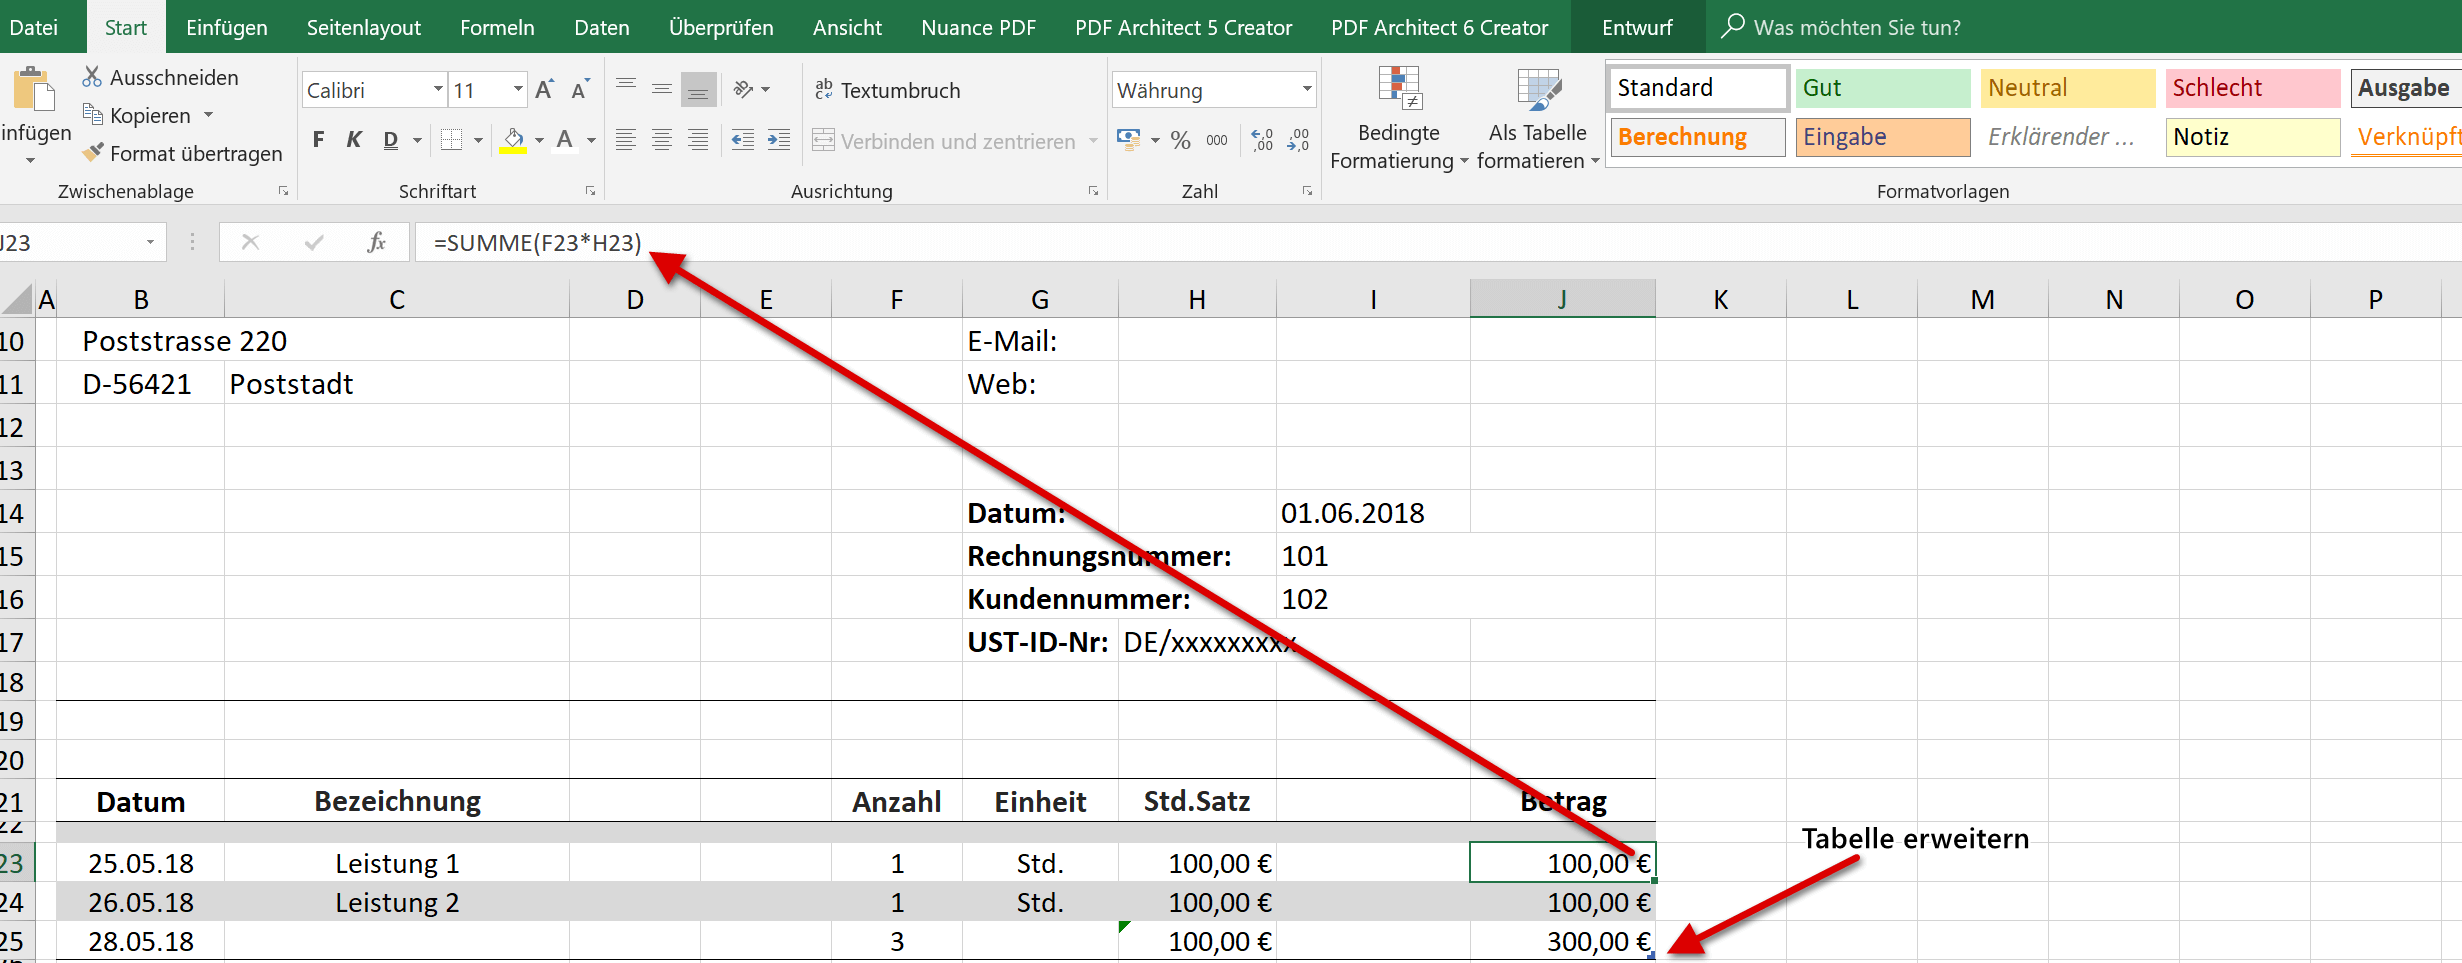Toggle underline (U) formatting
This screenshot has height=963, width=2462.
pyautogui.click(x=391, y=140)
